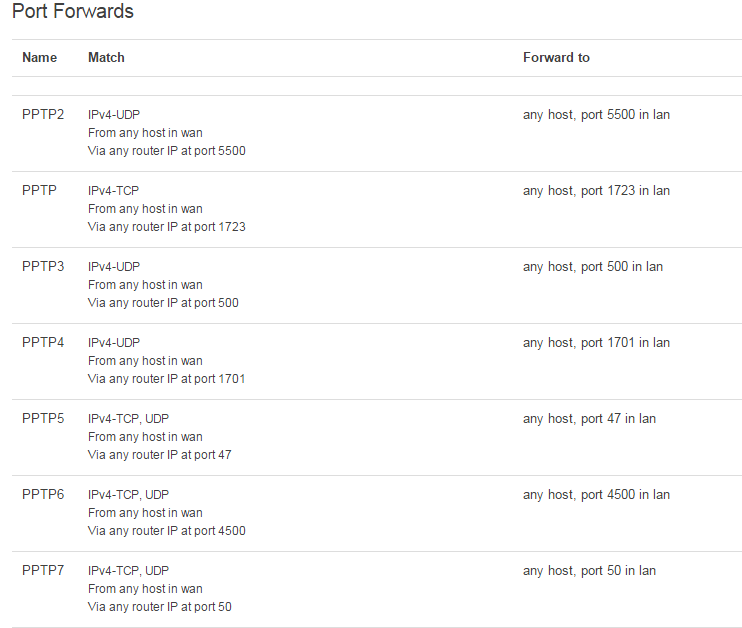Select the PPTP7 rule name
The height and width of the screenshot is (628, 742).
[43, 571]
